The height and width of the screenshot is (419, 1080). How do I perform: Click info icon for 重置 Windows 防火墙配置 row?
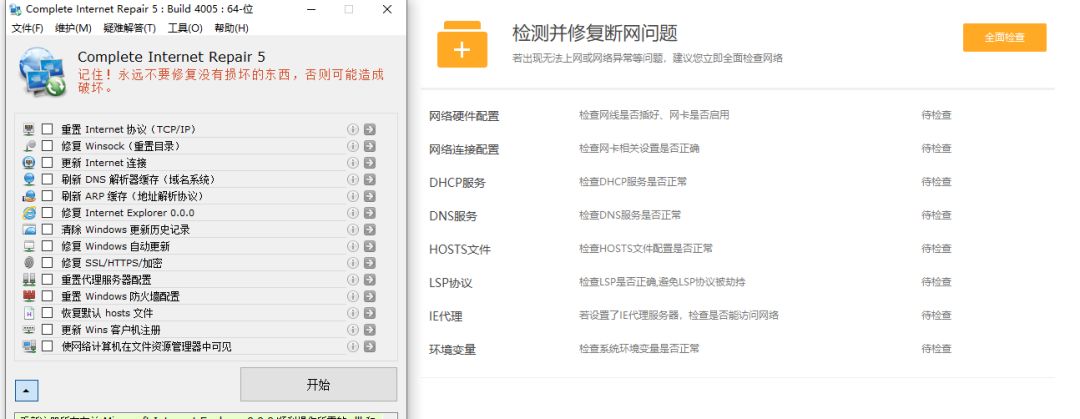(353, 296)
